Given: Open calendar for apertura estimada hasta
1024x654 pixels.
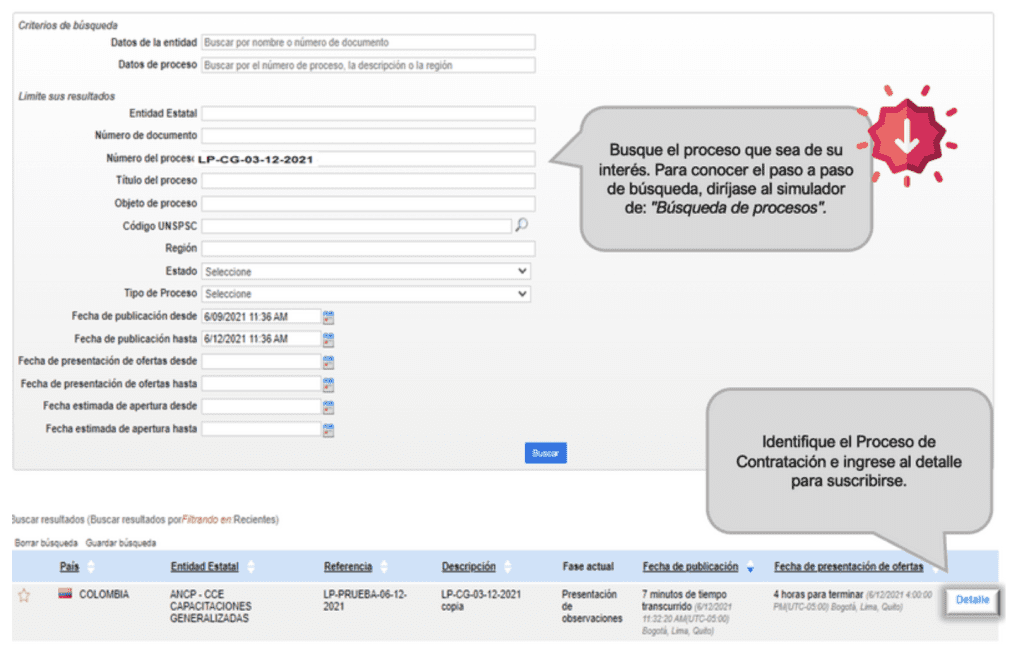Looking at the screenshot, I should click(x=328, y=429).
